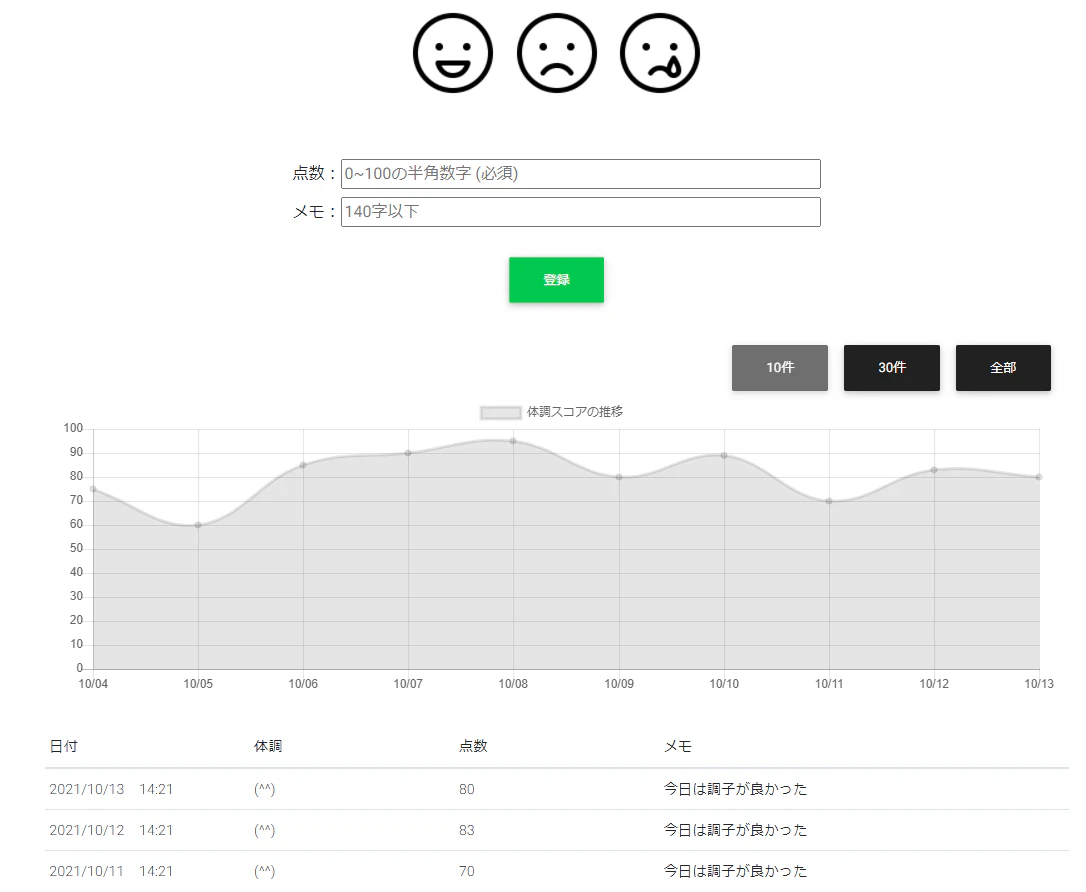The width and height of the screenshot is (1086, 892).
Task: Show the last 10件 records
Action: [x=780, y=368]
